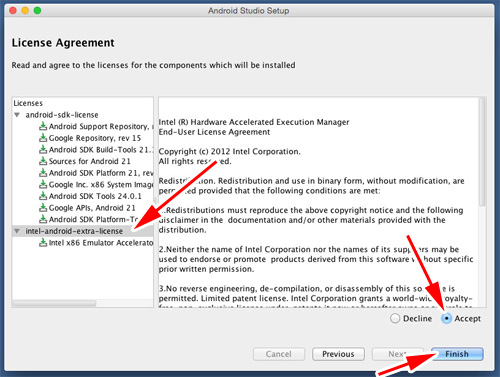Select 'Android SDK Build-Tools 21' row text
The image size is (500, 377).
[101, 150]
